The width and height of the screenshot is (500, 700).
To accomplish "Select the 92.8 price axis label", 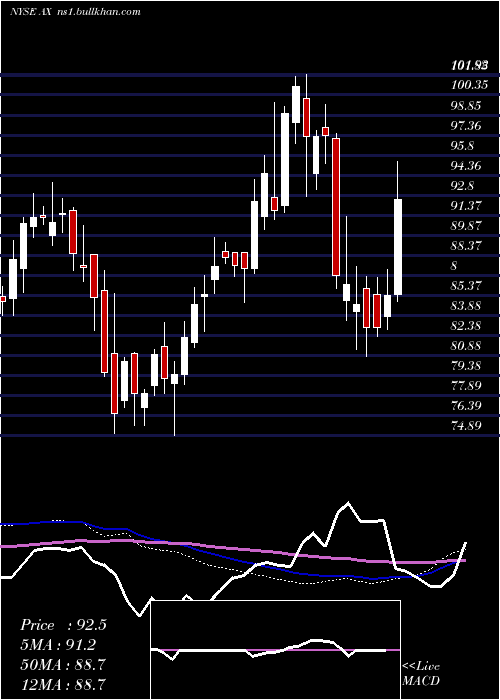I will click(462, 186).
